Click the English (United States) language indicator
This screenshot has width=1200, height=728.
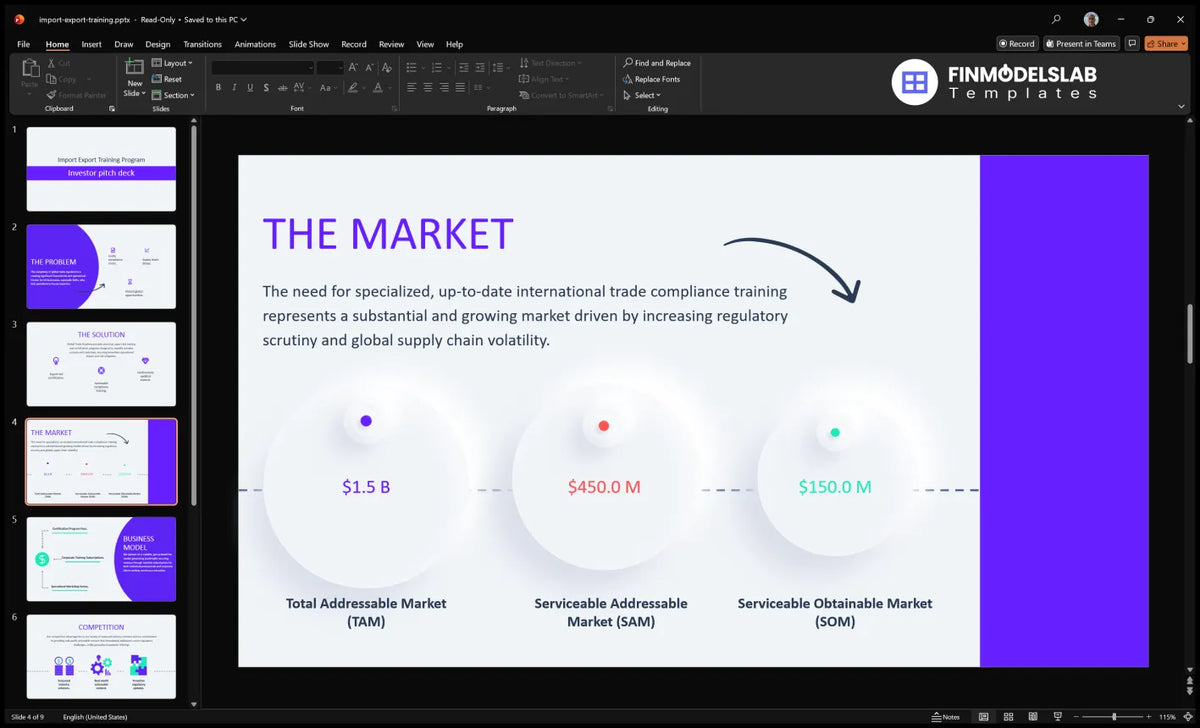(95, 717)
